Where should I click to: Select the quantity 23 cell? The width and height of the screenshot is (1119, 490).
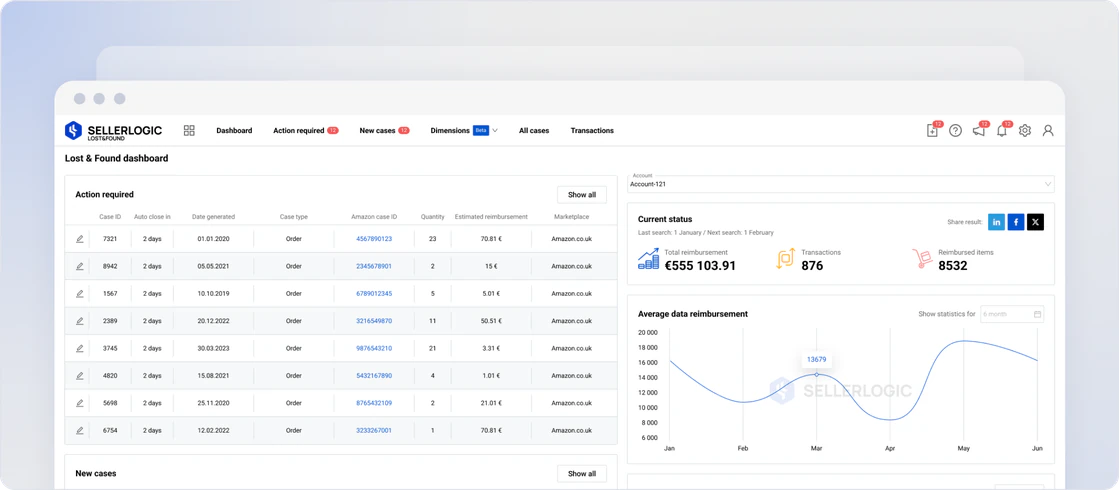[x=432, y=239]
